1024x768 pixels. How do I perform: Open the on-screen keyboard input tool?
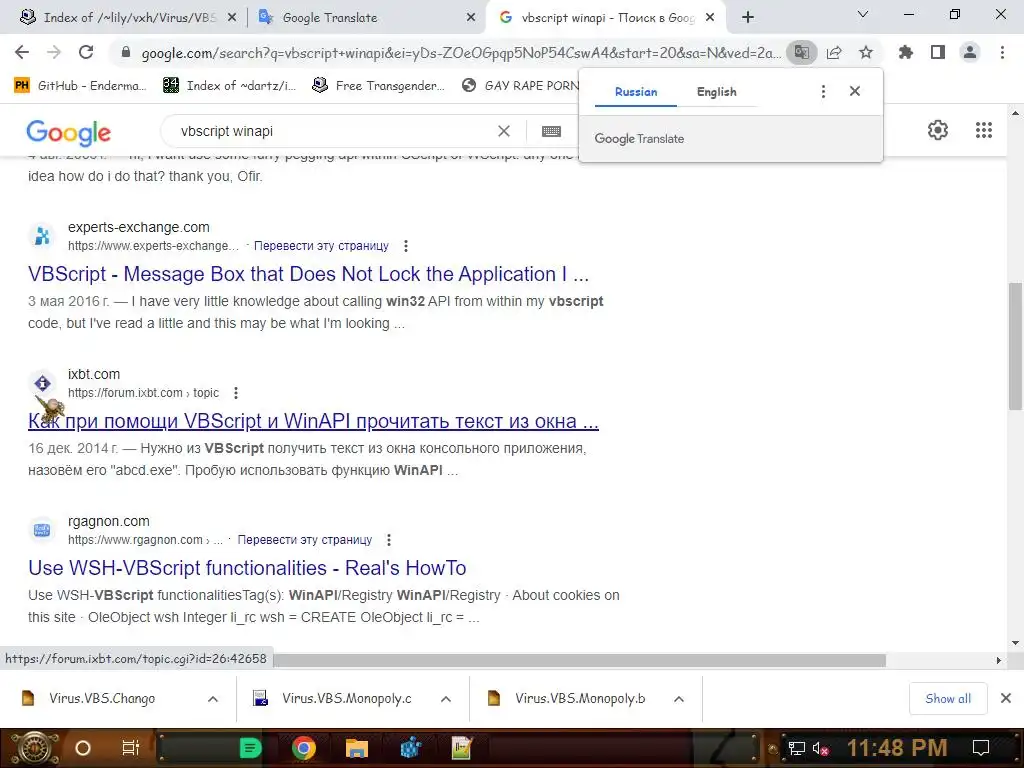(551, 131)
